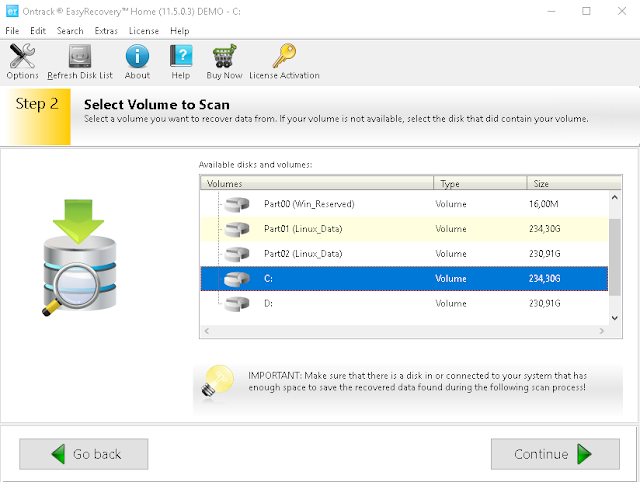This screenshot has height=482, width=640.
Task: Click the volume list scroll up arrow
Action: point(615,198)
